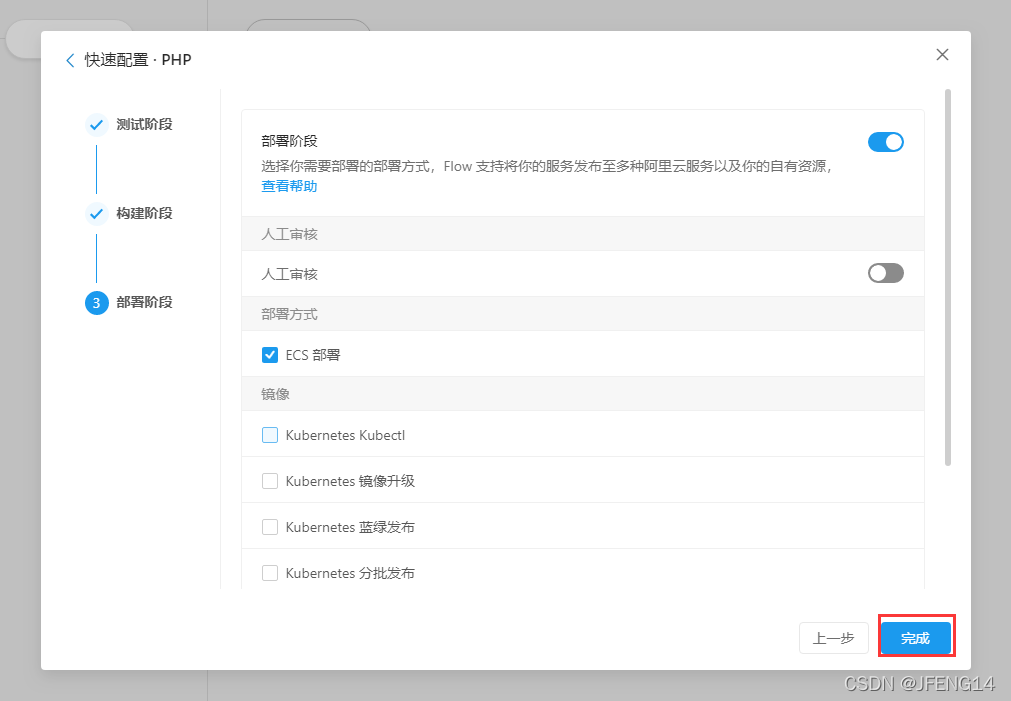This screenshot has height=701, width=1011.
Task: Click the step 3 number circle
Action: coord(97,302)
